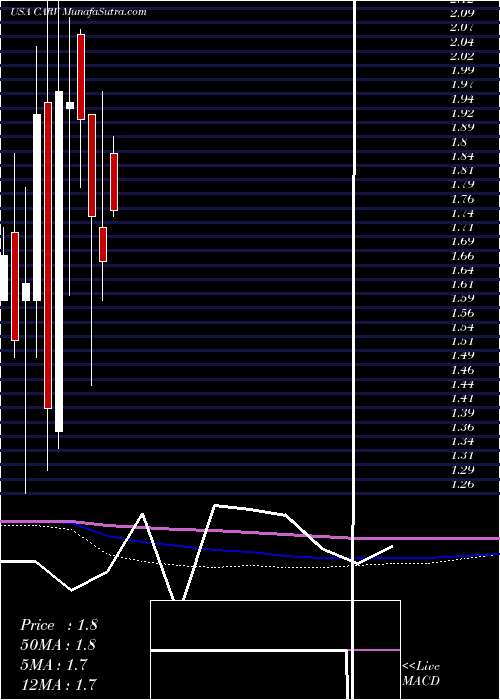Image resolution: width=500 pixels, height=700 pixels.
Task: Select the 1.56 price axis label
Action: pos(462,313)
